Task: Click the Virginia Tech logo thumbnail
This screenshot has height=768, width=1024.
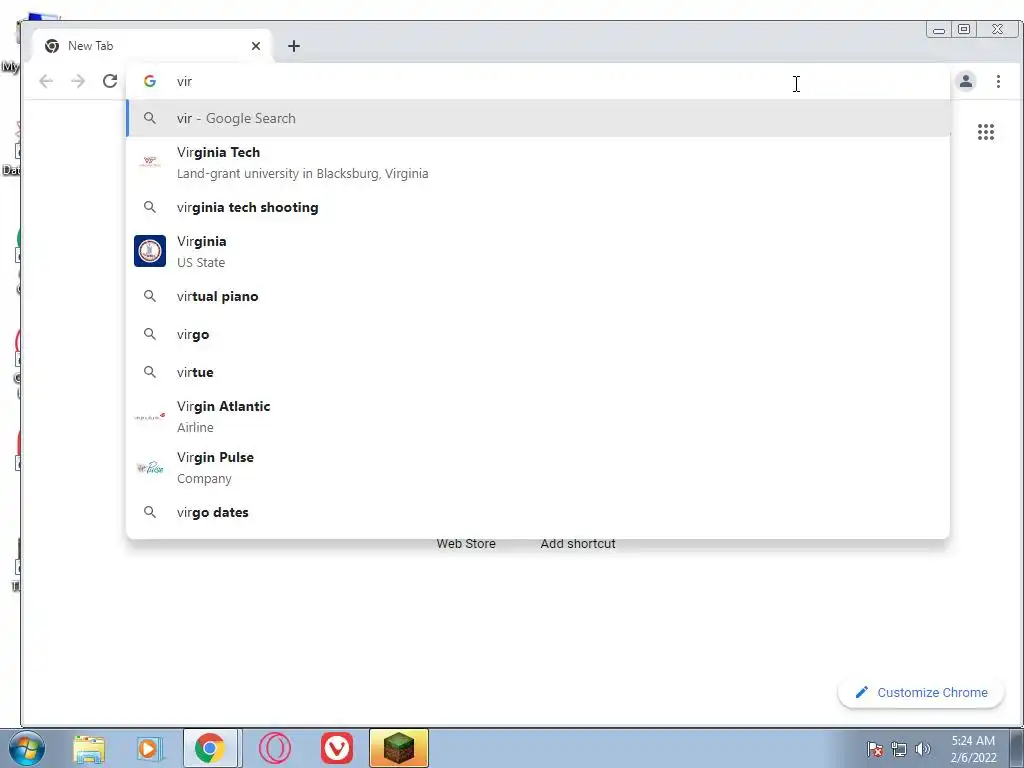Action: [x=150, y=162]
